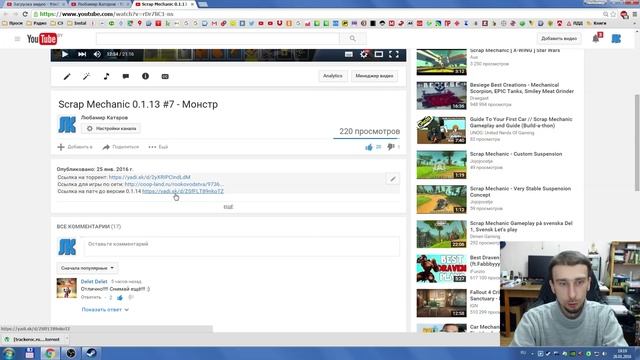This screenshot has width=640, height=360.
Task: Open commenter Delet Delet profile link
Action: click(94, 282)
